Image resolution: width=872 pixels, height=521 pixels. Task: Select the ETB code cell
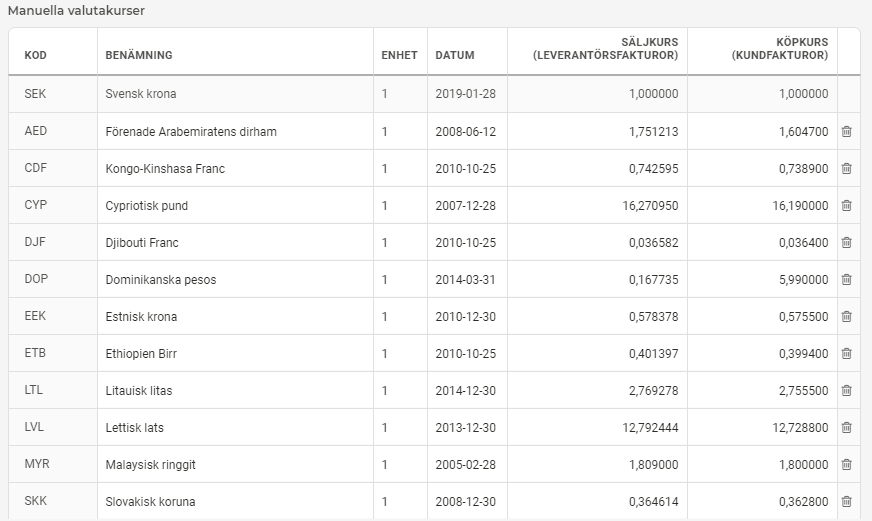35,353
